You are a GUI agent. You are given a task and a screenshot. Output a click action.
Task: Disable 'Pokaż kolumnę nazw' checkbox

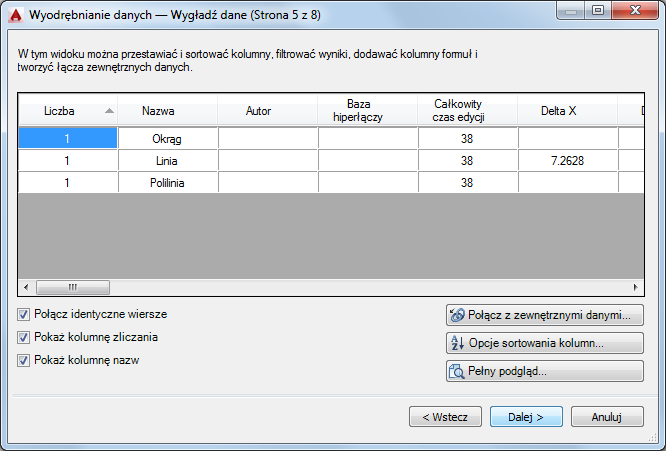pos(23,360)
